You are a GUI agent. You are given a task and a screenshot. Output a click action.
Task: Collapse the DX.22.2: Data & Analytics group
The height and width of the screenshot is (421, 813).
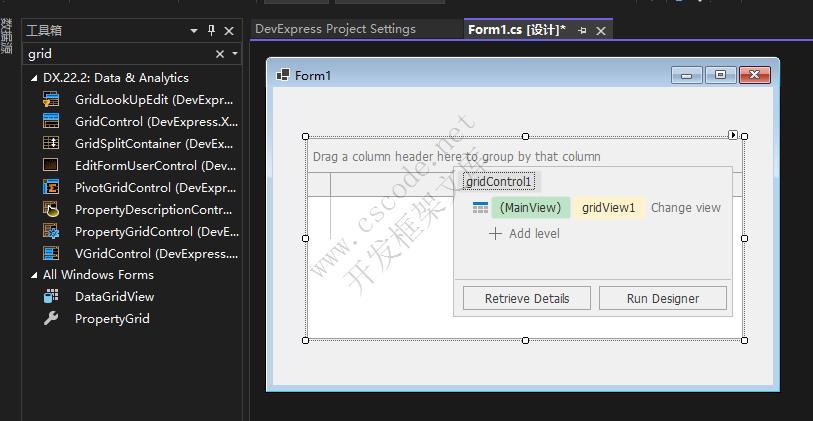[x=33, y=78]
